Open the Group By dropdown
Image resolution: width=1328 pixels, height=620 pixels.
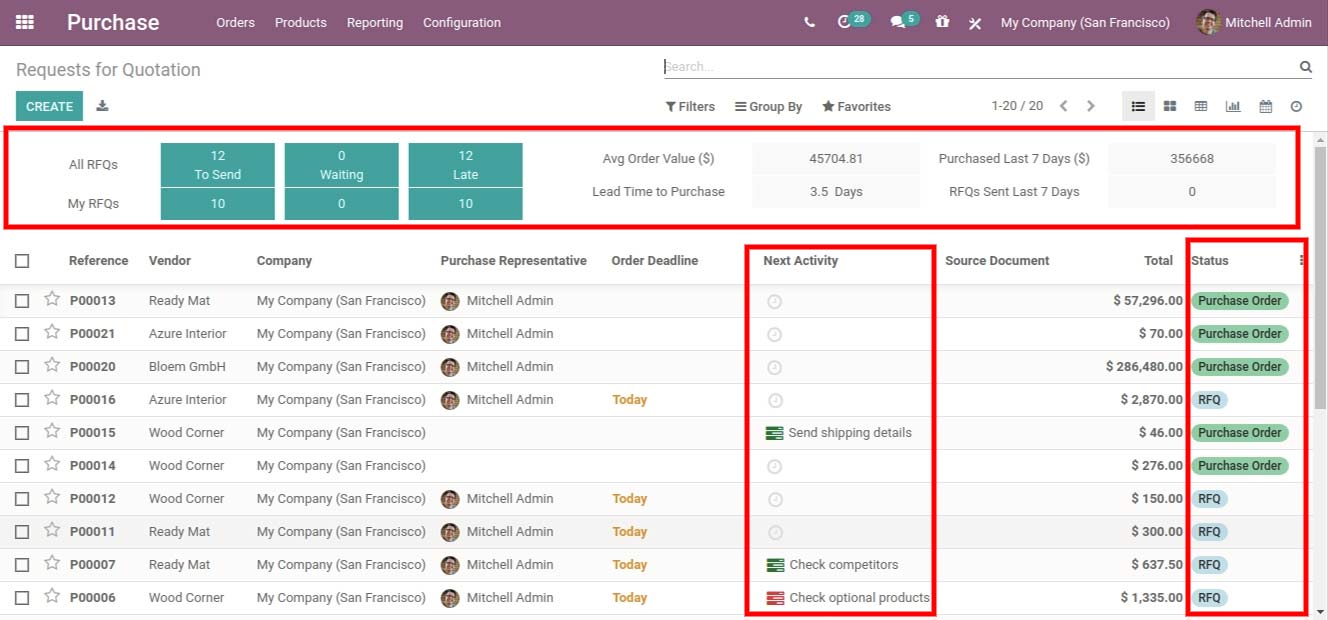[768, 107]
